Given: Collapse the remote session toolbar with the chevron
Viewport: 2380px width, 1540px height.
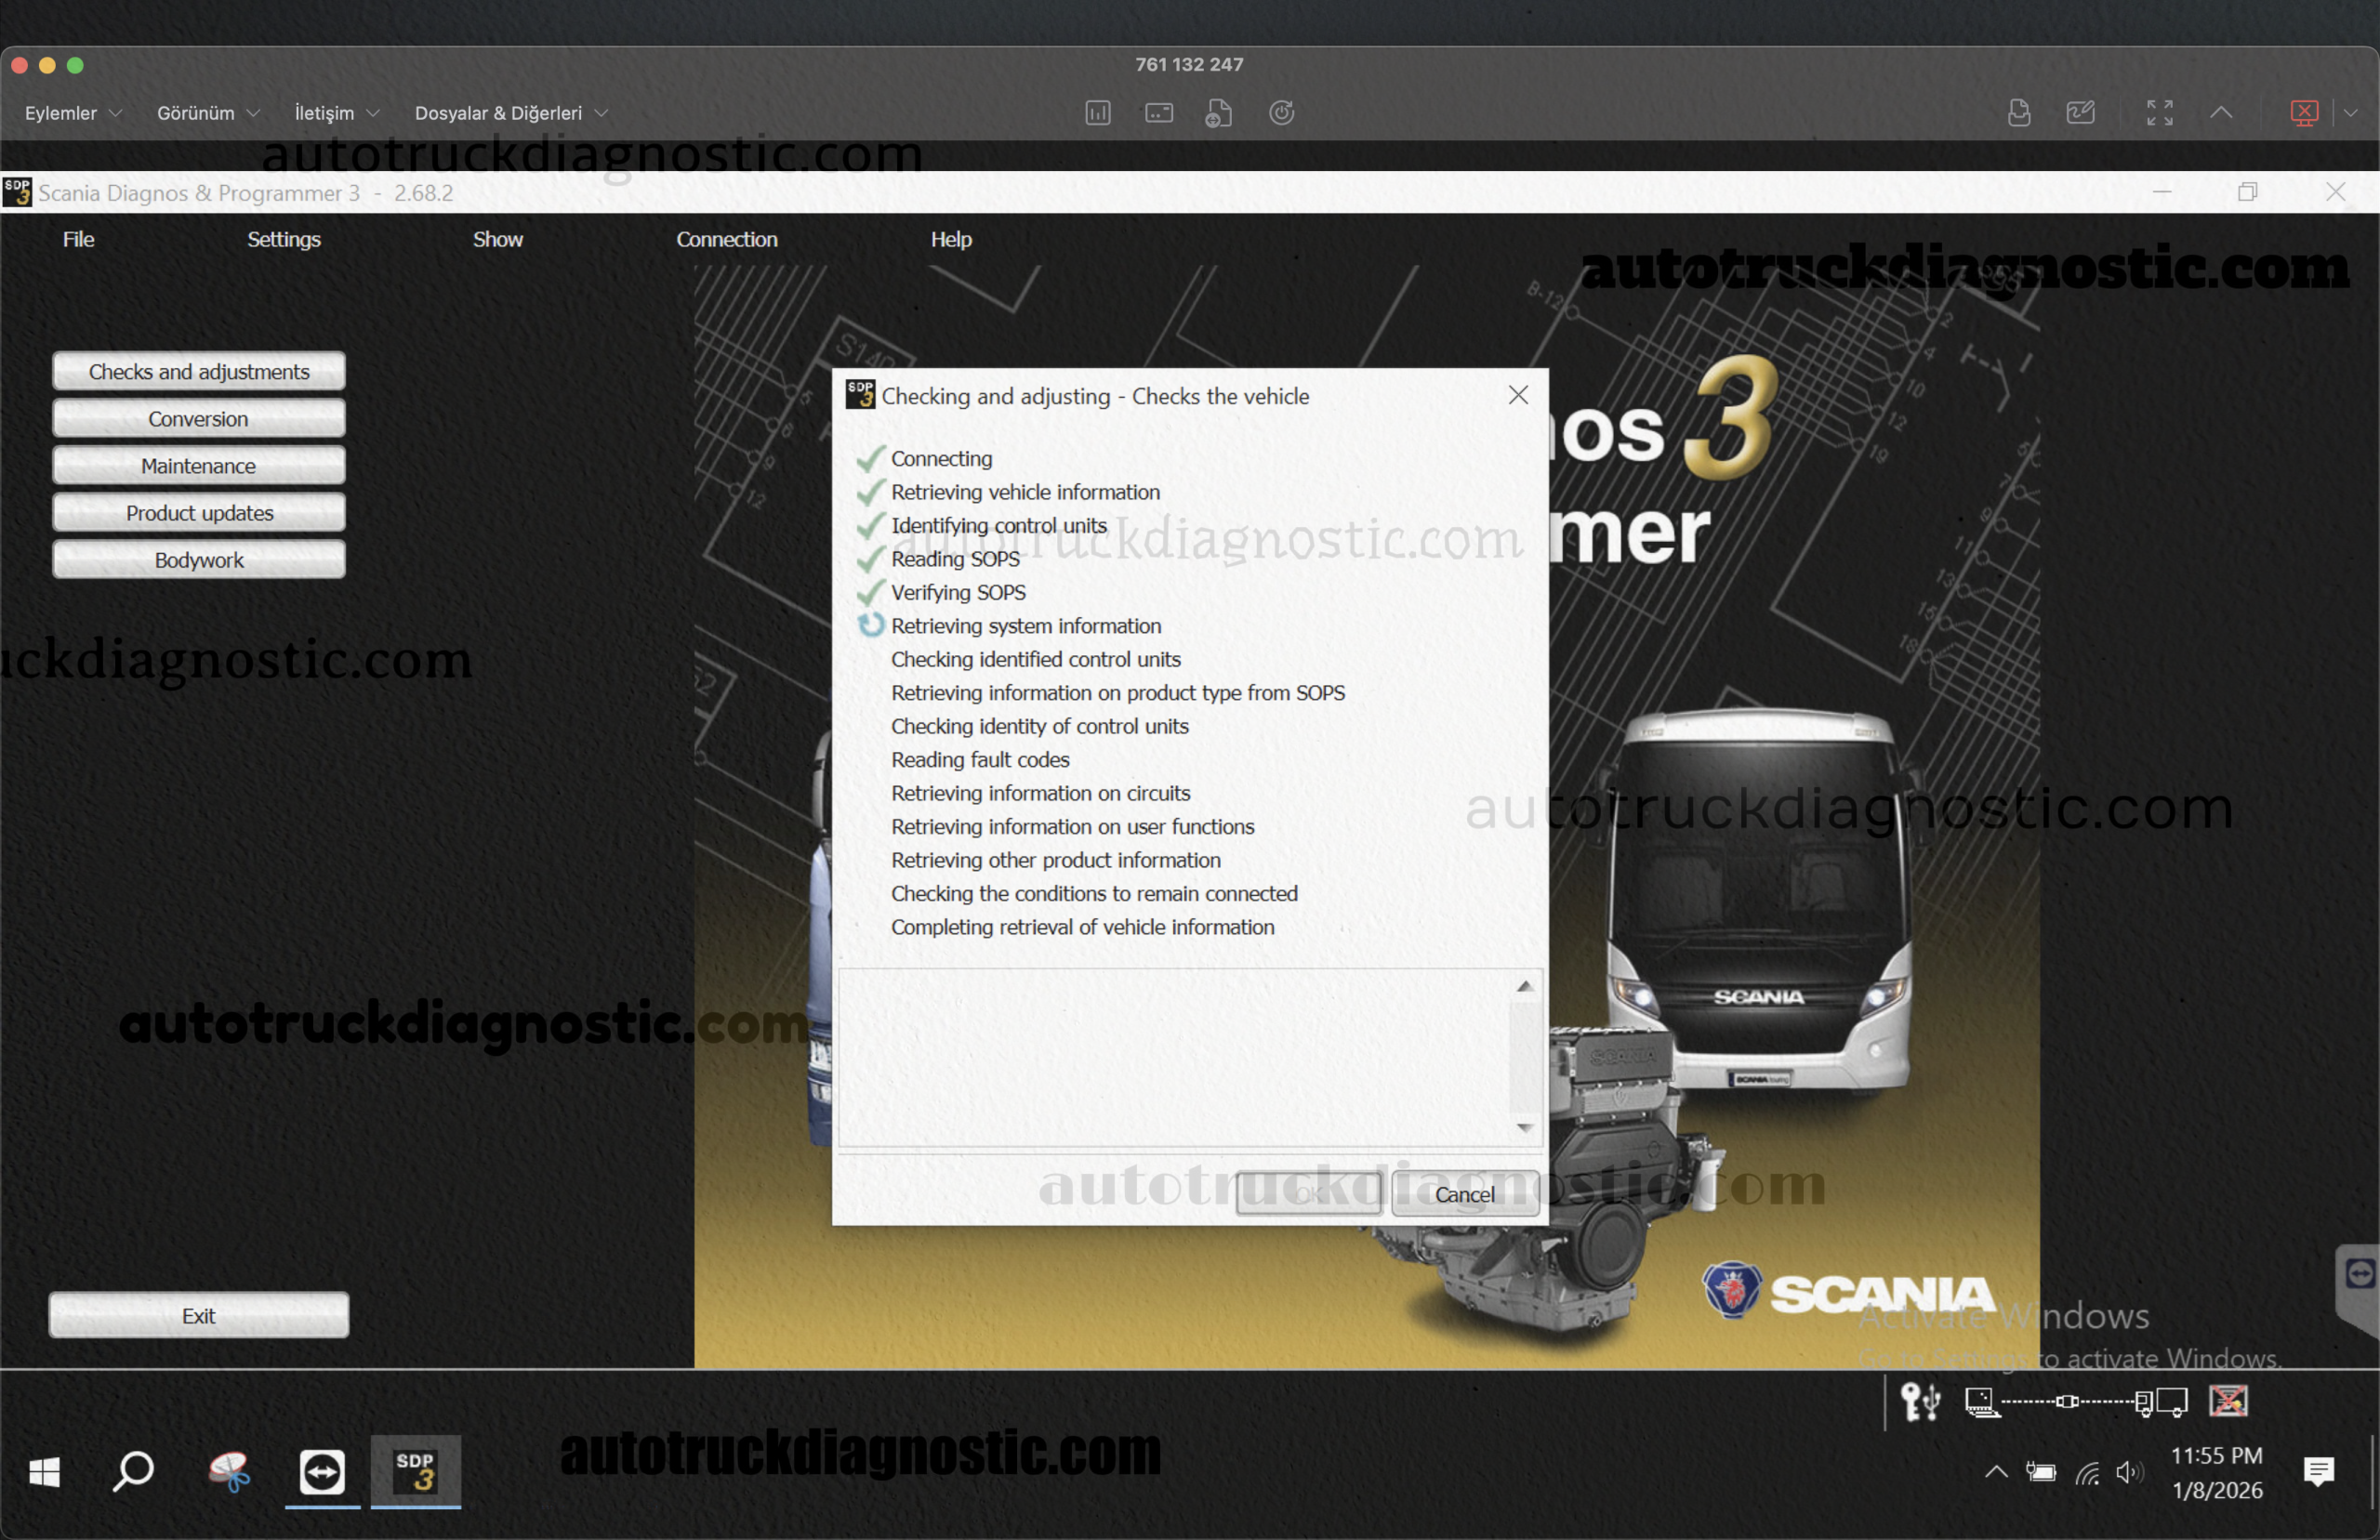Looking at the screenshot, I should (2221, 113).
